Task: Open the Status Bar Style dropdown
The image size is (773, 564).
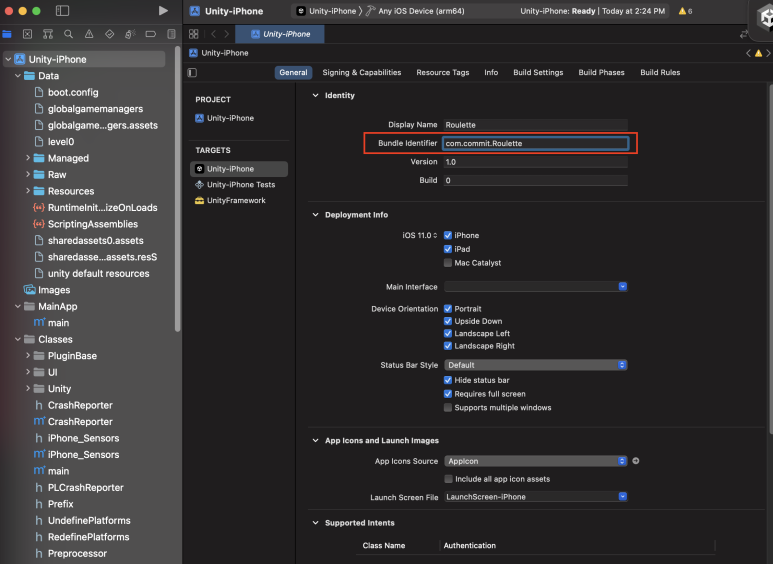Action: pos(535,365)
